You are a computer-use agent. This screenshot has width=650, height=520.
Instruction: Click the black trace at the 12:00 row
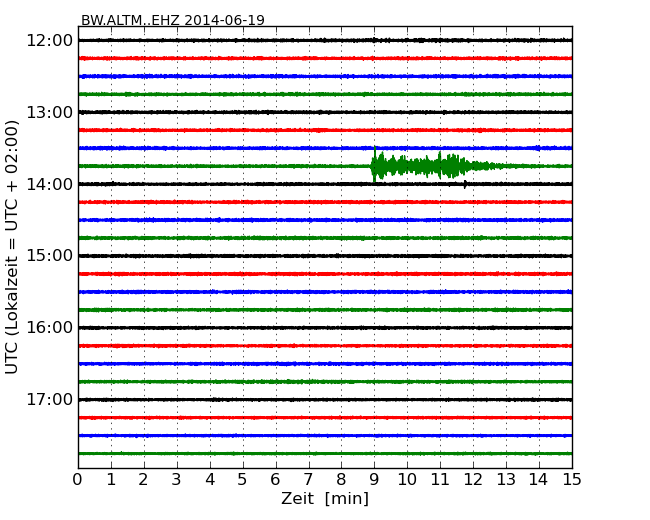(325, 40)
